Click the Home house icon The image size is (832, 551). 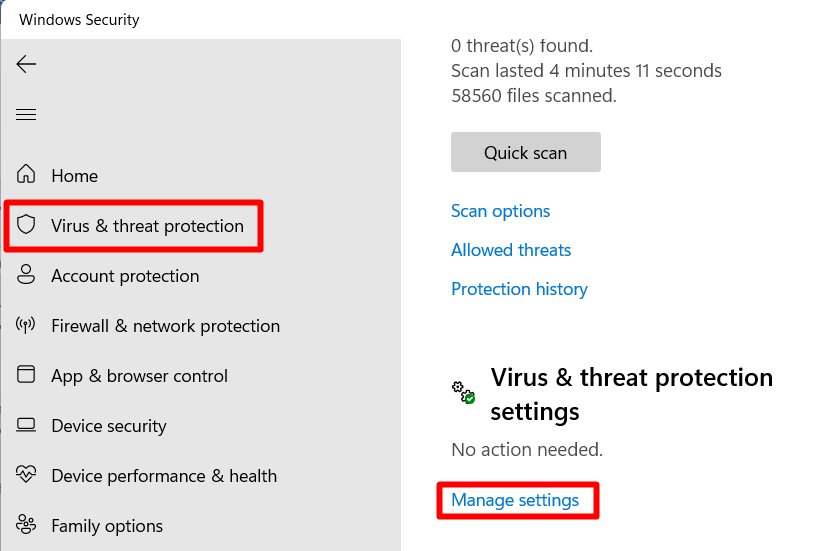26,174
